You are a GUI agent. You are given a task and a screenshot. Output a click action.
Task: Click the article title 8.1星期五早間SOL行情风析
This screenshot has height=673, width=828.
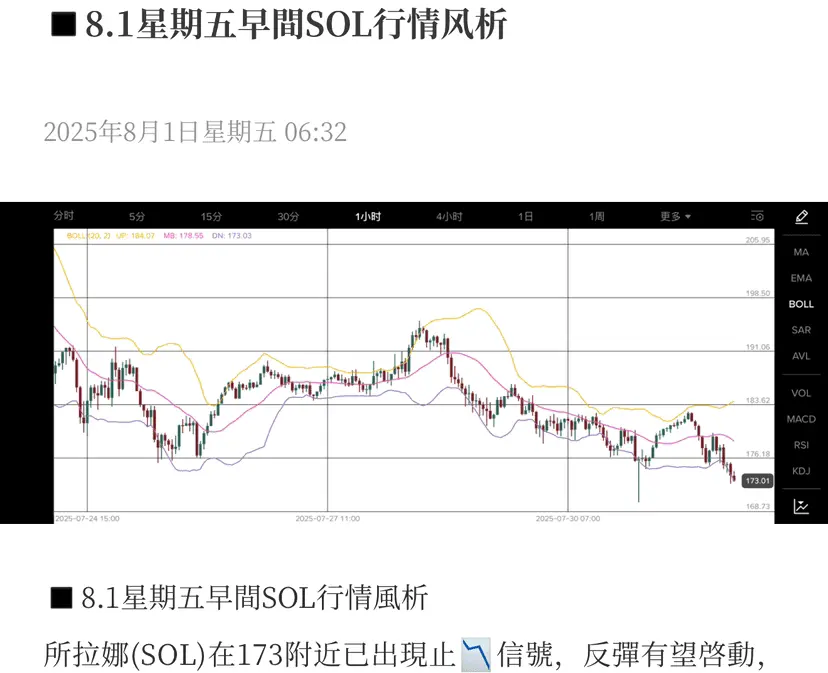click(279, 24)
